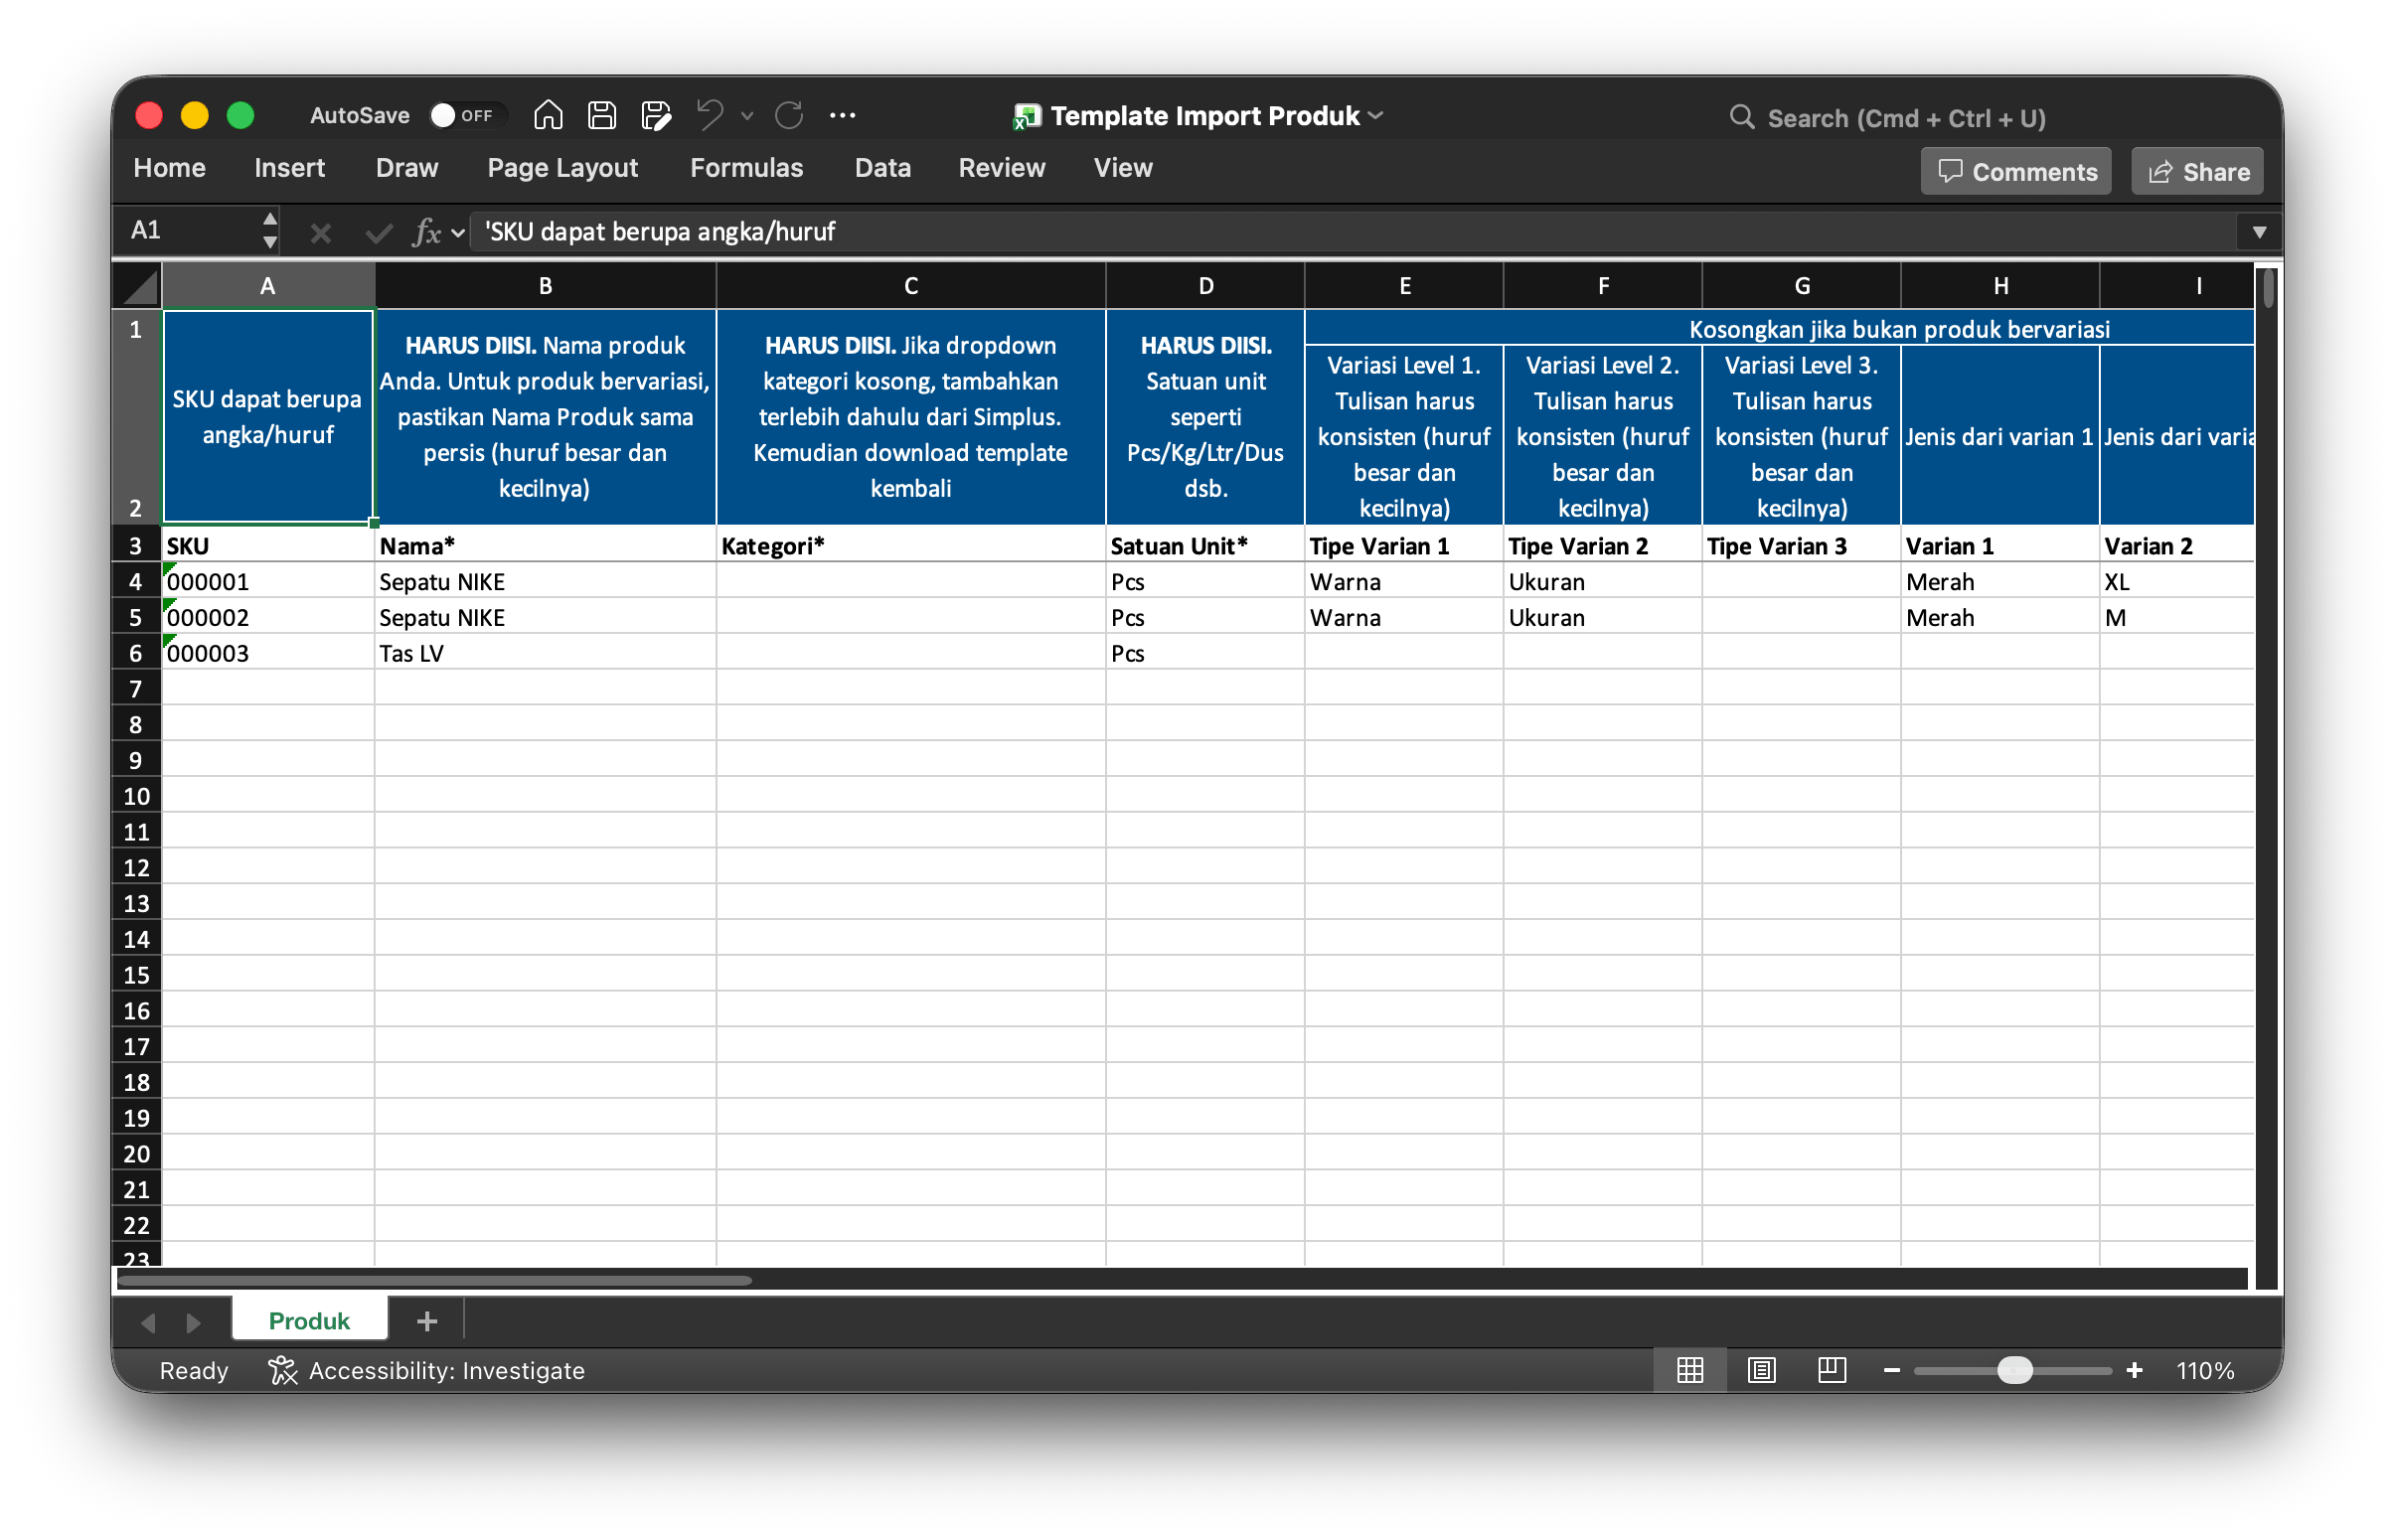Redo the last action
Image resolution: width=2395 pixels, height=1540 pixels.
[x=789, y=115]
